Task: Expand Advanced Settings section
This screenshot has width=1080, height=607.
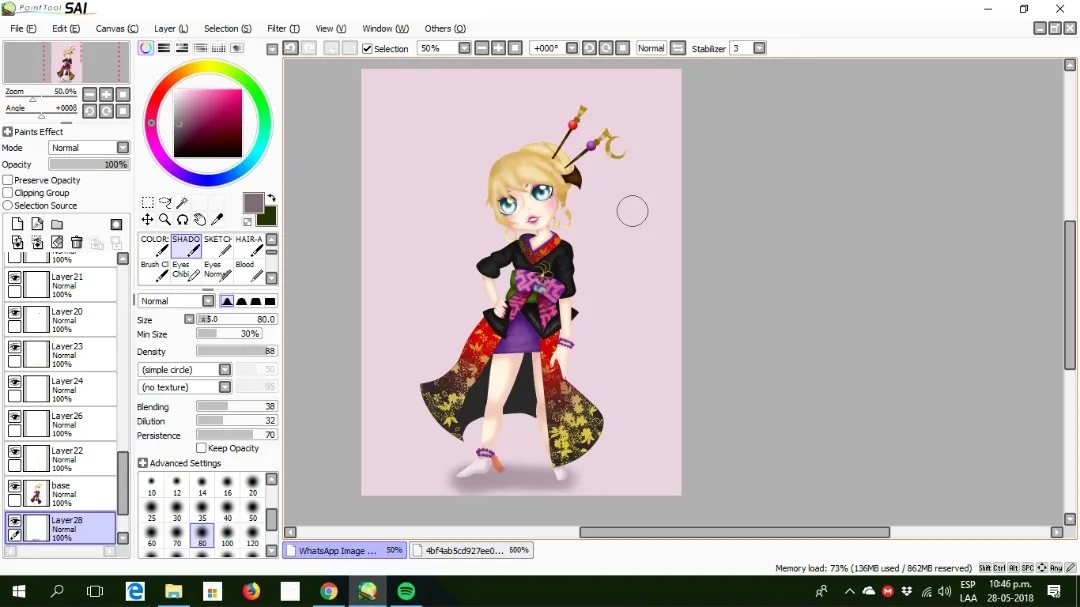Action: tap(143, 463)
